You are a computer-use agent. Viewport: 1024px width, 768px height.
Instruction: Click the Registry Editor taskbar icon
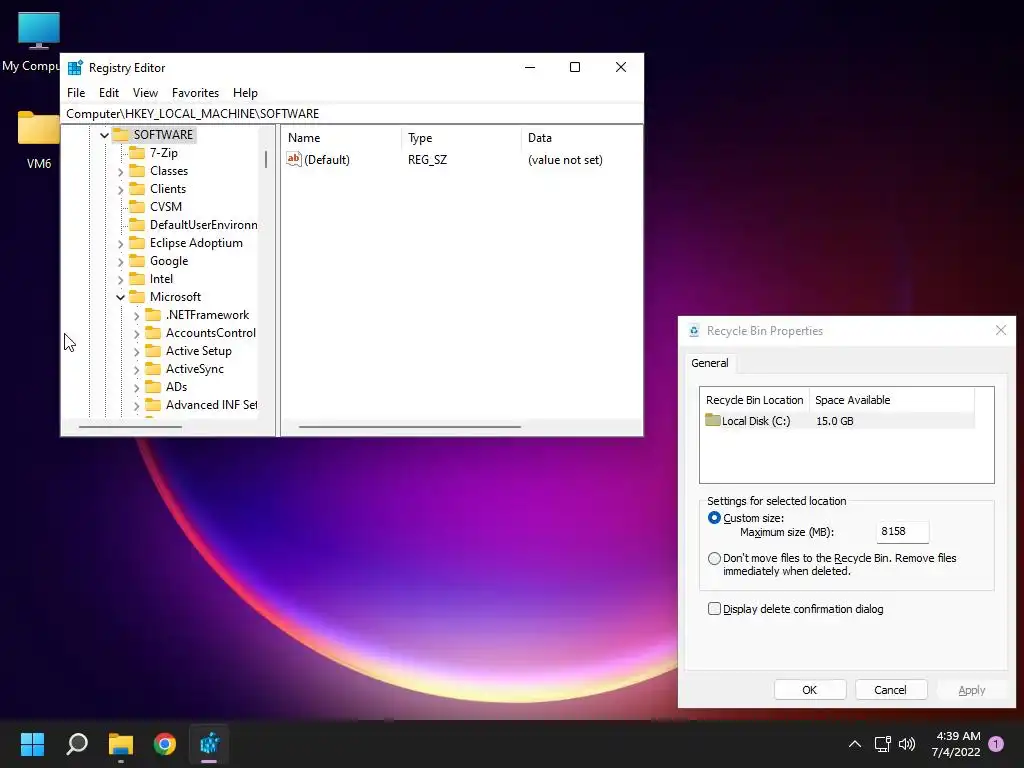(209, 743)
